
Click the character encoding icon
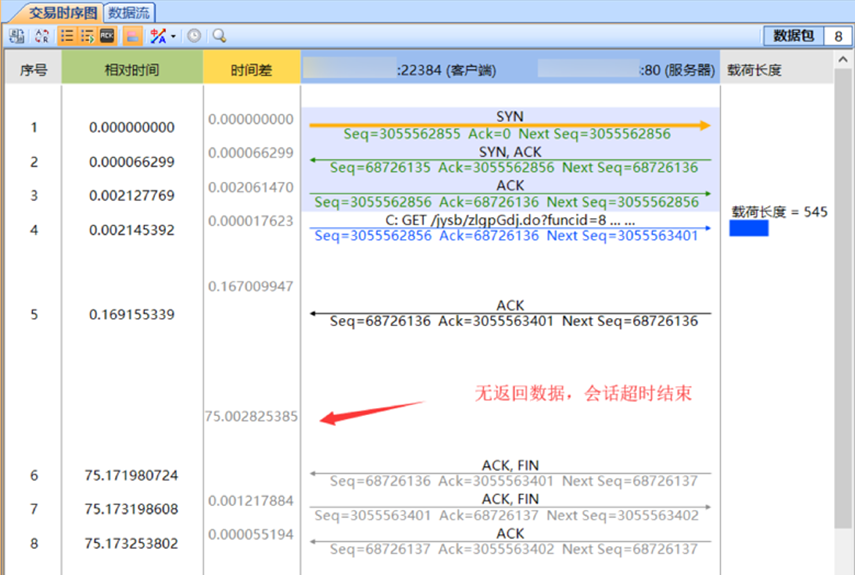[158, 35]
